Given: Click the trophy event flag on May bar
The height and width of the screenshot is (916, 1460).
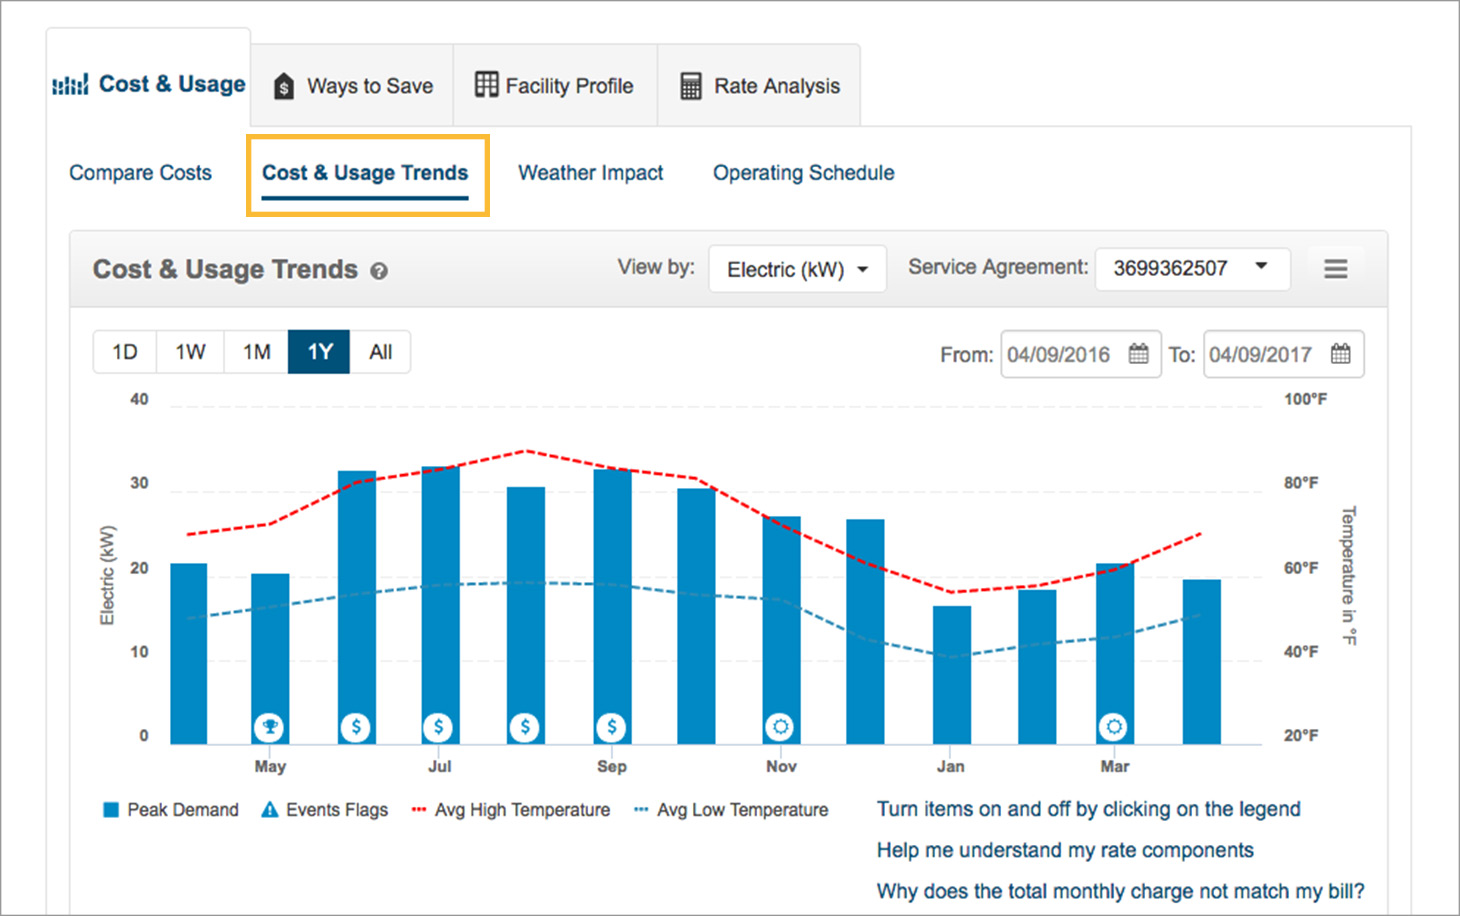Looking at the screenshot, I should tap(269, 727).
